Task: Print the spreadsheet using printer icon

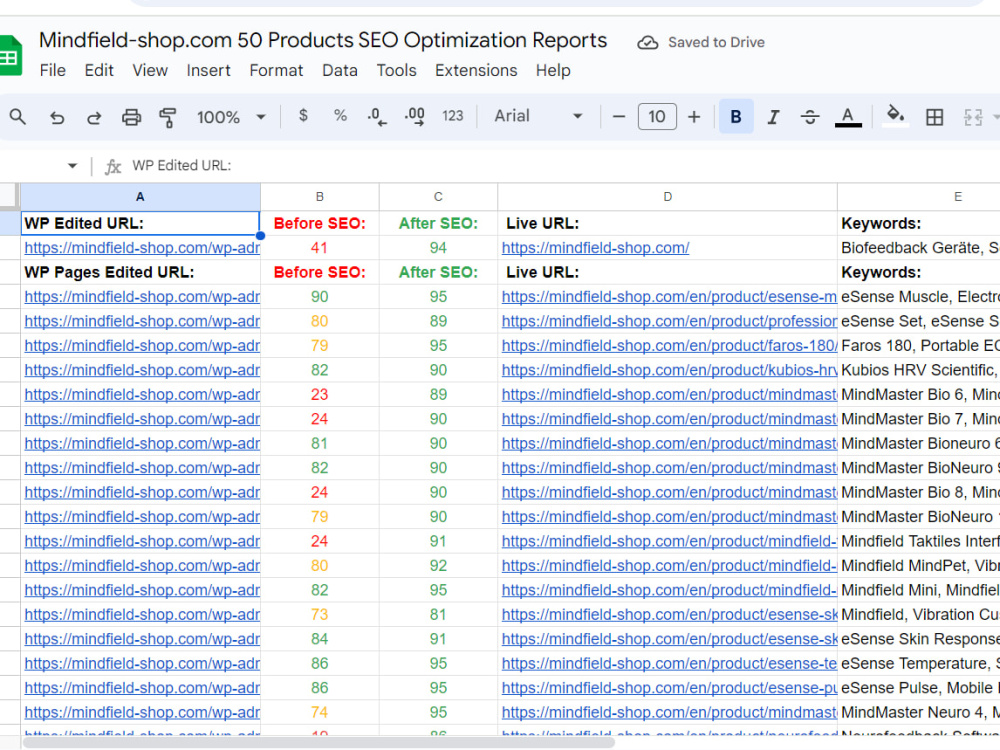Action: coord(131,117)
